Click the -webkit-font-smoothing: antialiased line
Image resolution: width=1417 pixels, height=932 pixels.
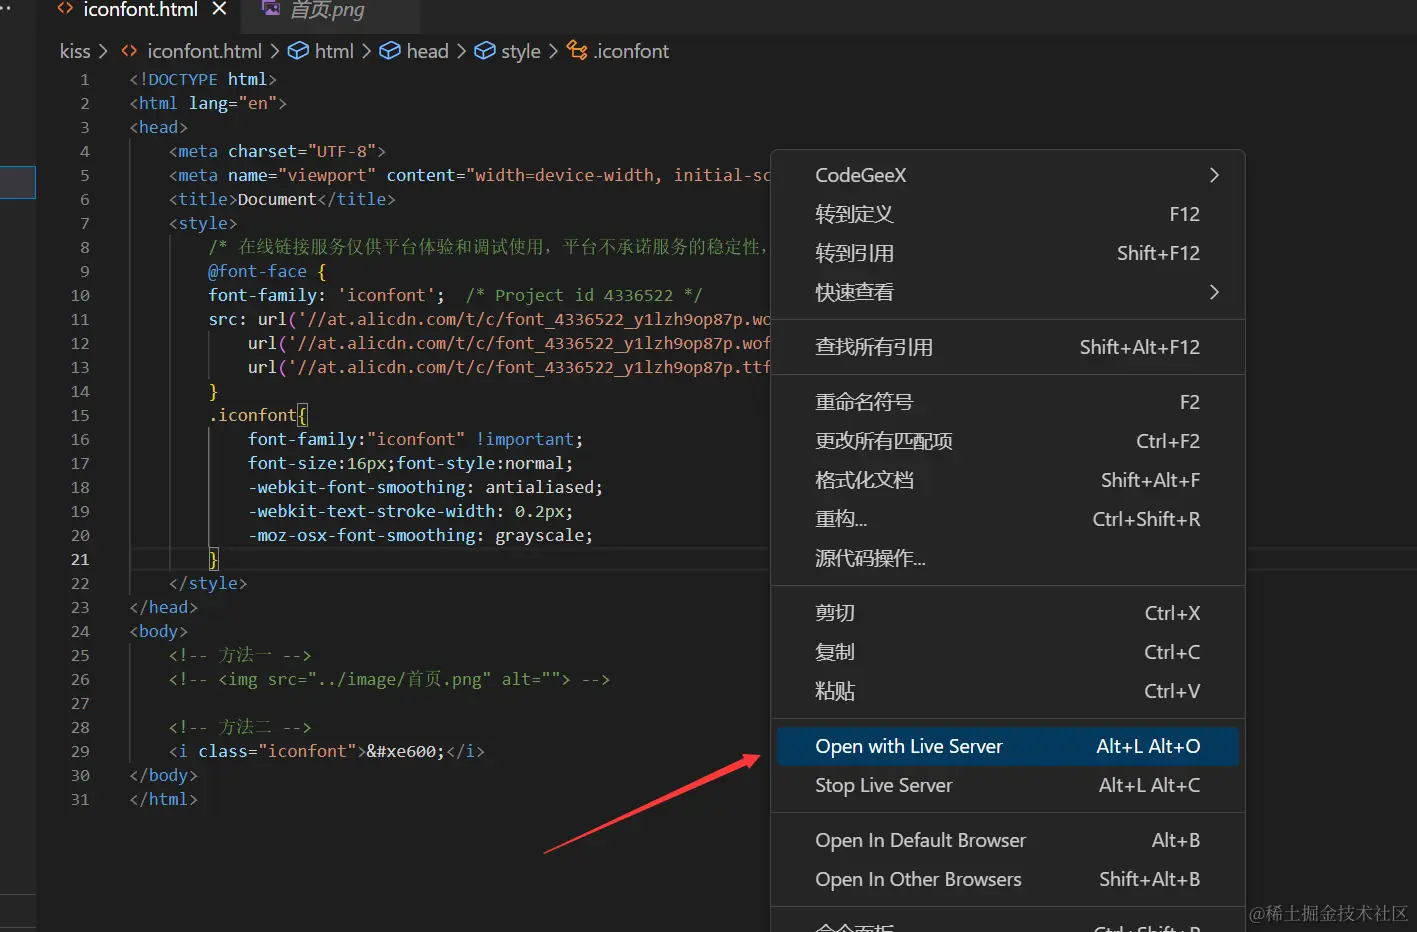[x=425, y=487]
